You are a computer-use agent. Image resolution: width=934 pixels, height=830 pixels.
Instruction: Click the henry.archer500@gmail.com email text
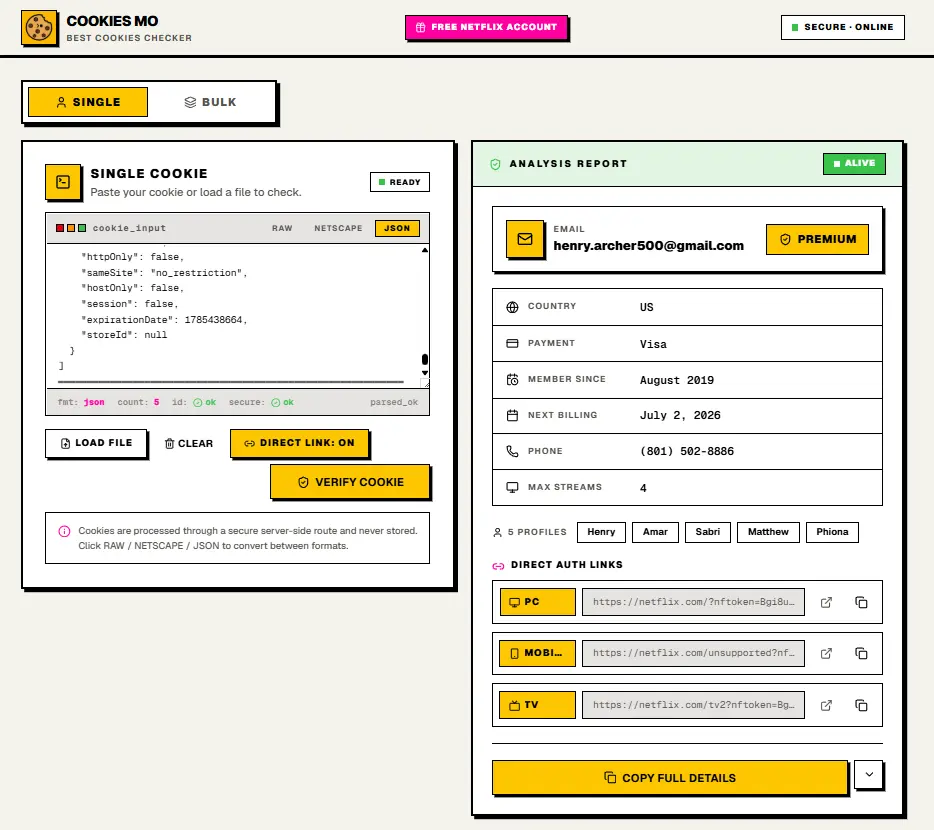[648, 245]
